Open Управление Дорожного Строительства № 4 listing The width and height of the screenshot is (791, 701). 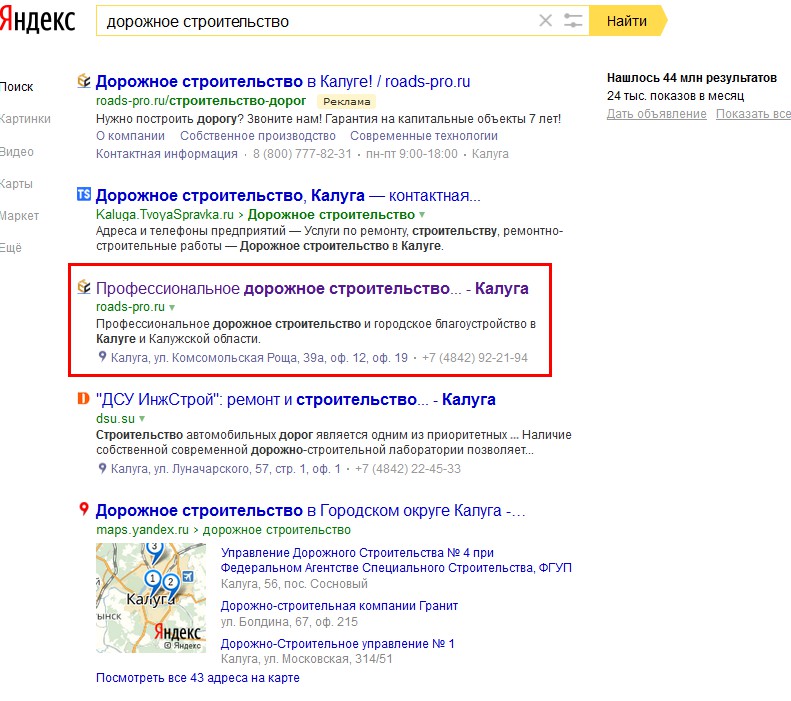[x=397, y=560]
